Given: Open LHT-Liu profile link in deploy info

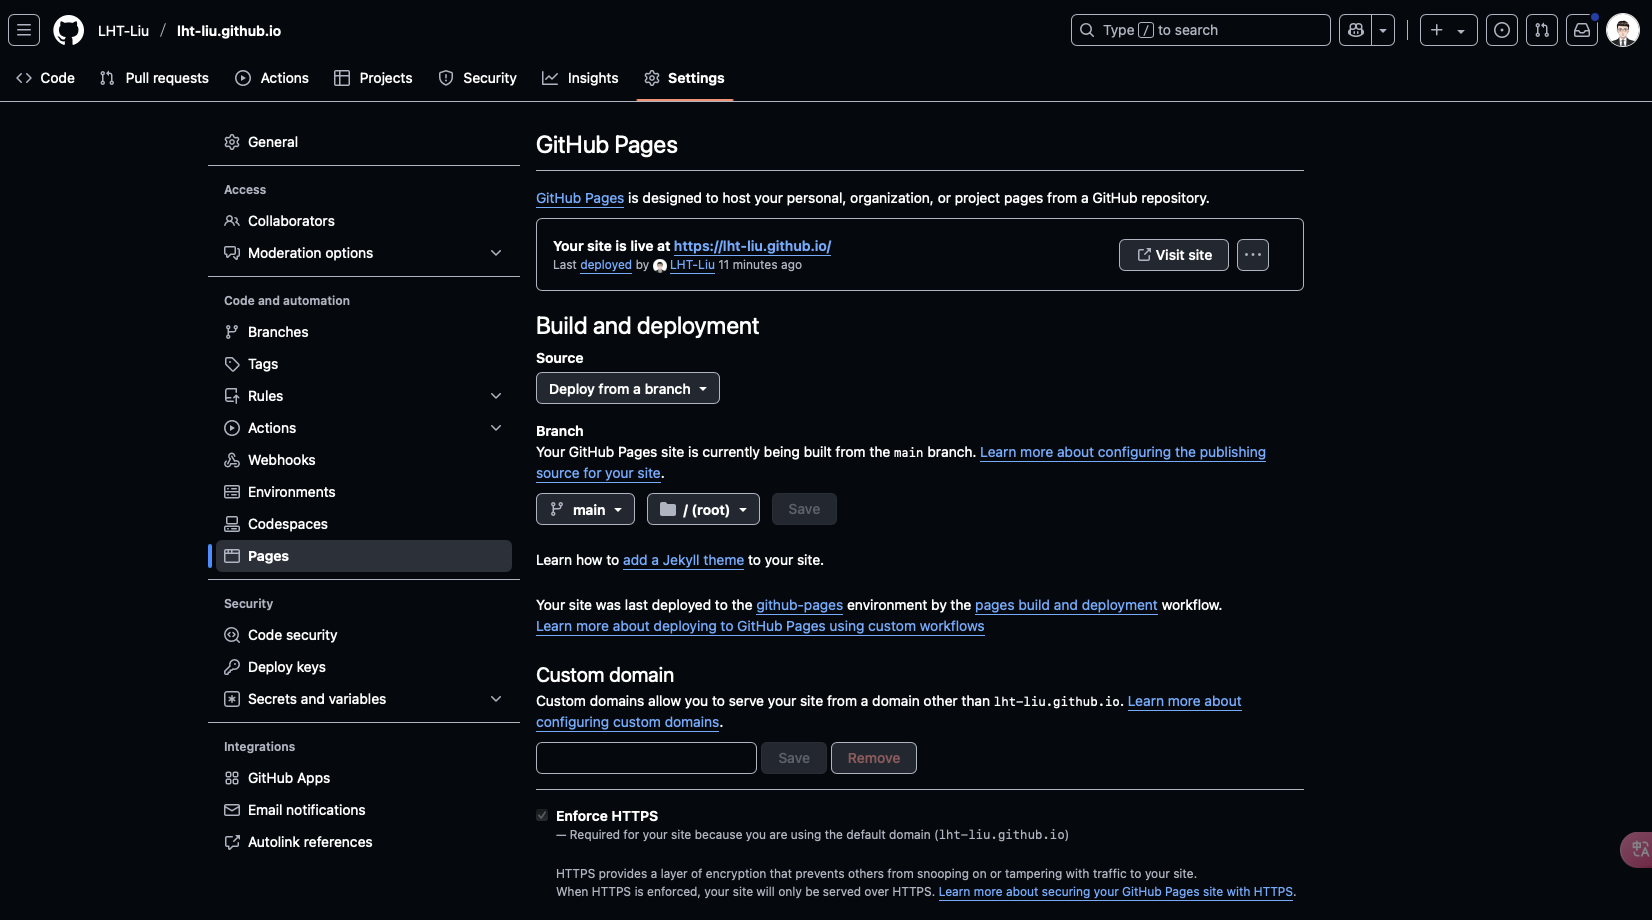Looking at the screenshot, I should tap(692, 265).
